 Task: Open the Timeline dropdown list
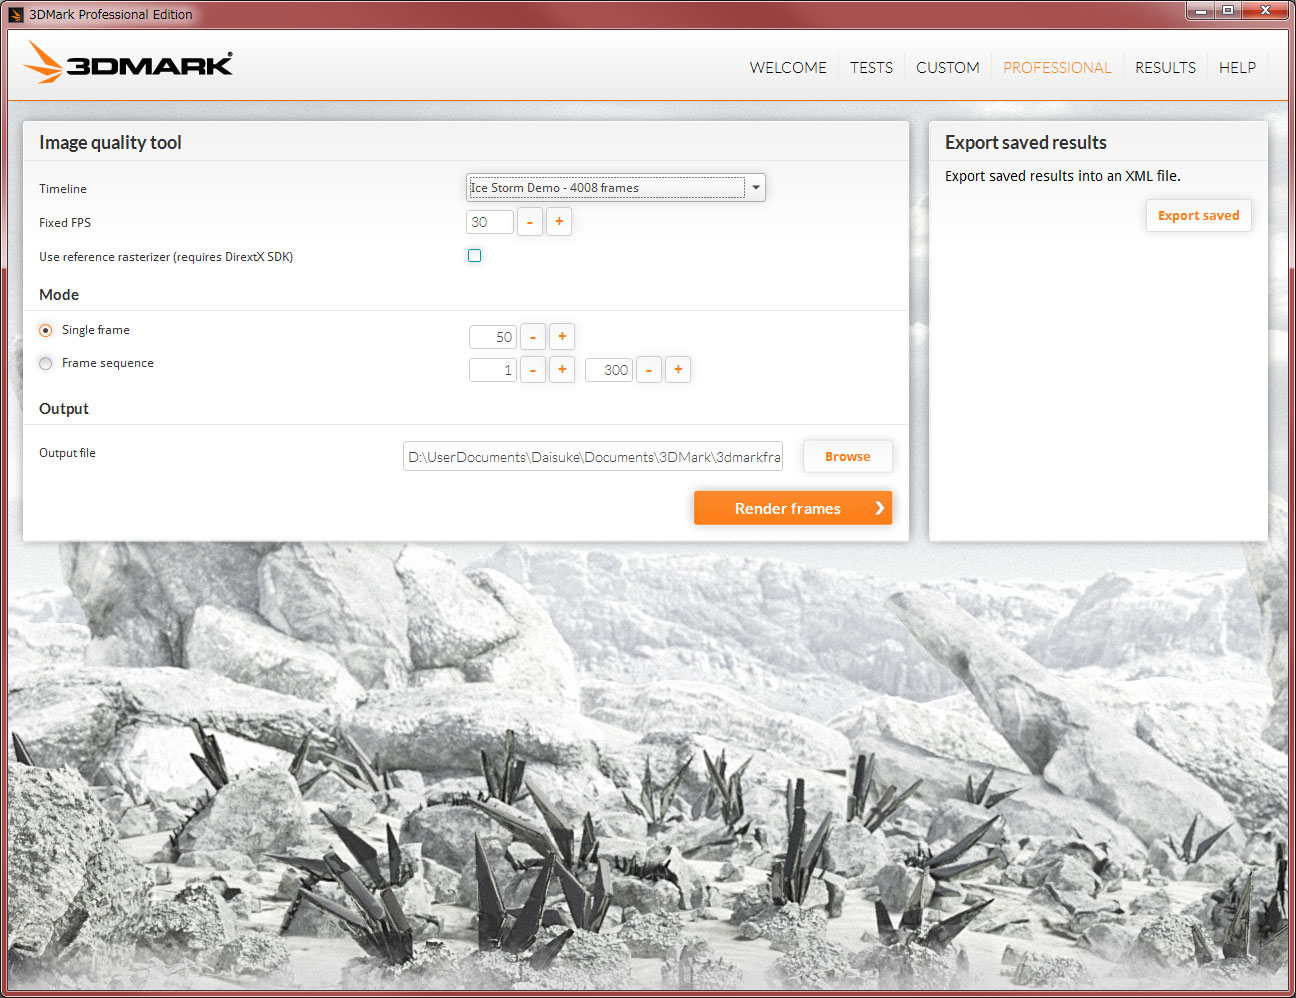[x=616, y=187]
